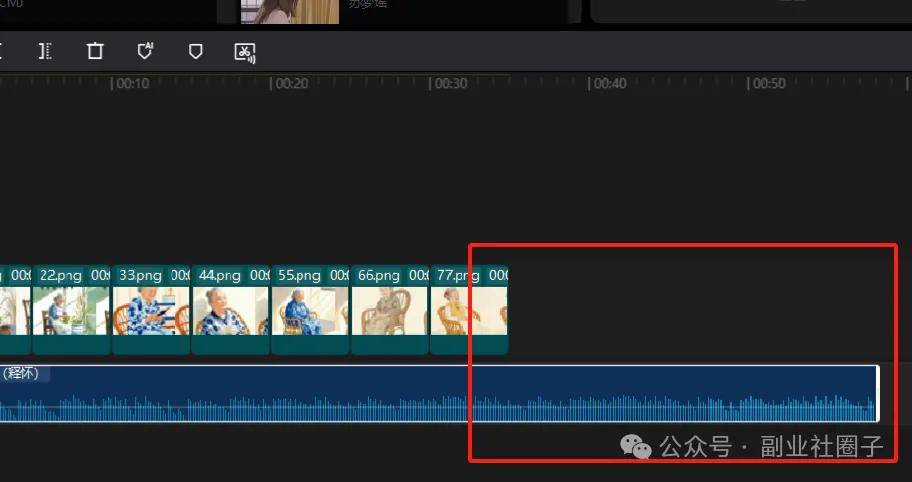Click the AI marker shield icon

[146, 51]
